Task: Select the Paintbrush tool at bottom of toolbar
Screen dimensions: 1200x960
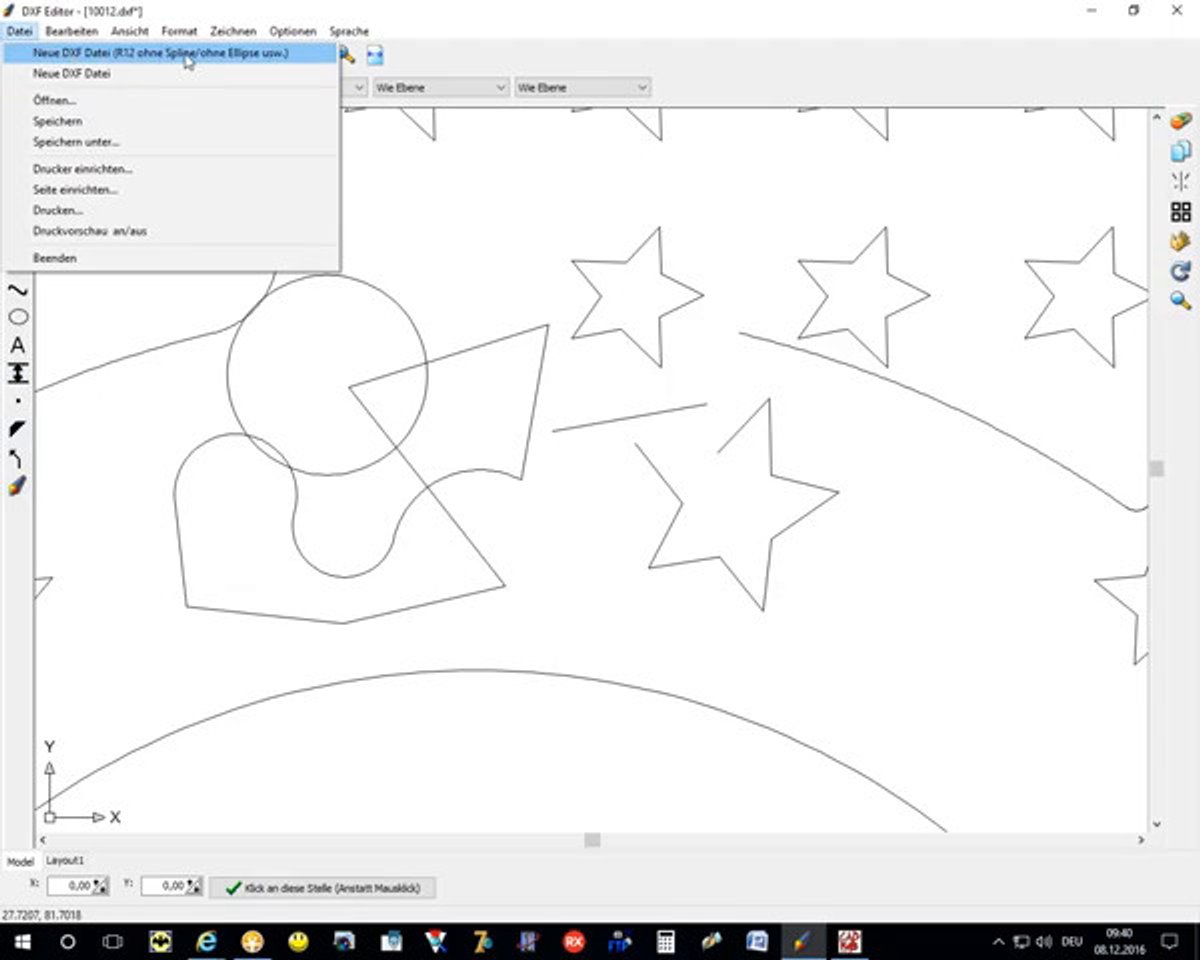Action: coord(17,487)
